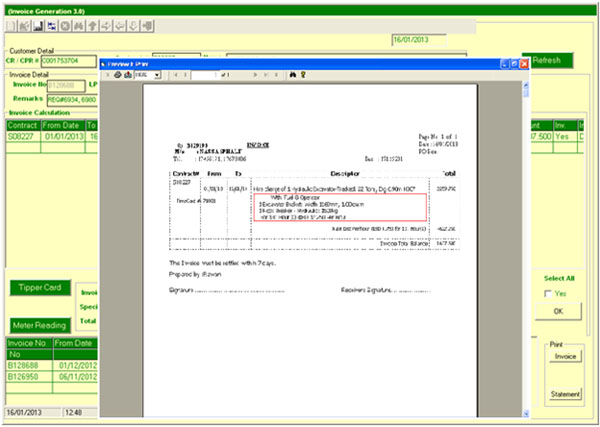Click the Yes cell in Inv. column

565,137
